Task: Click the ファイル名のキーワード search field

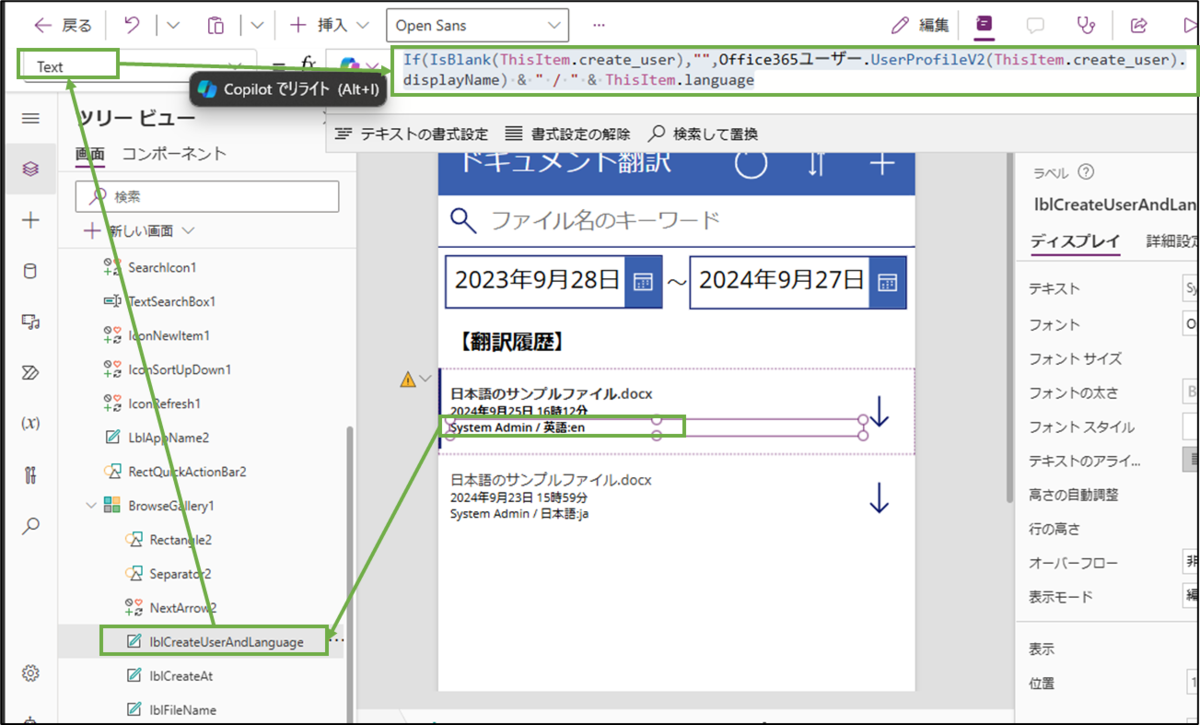Action: pyautogui.click(x=677, y=221)
